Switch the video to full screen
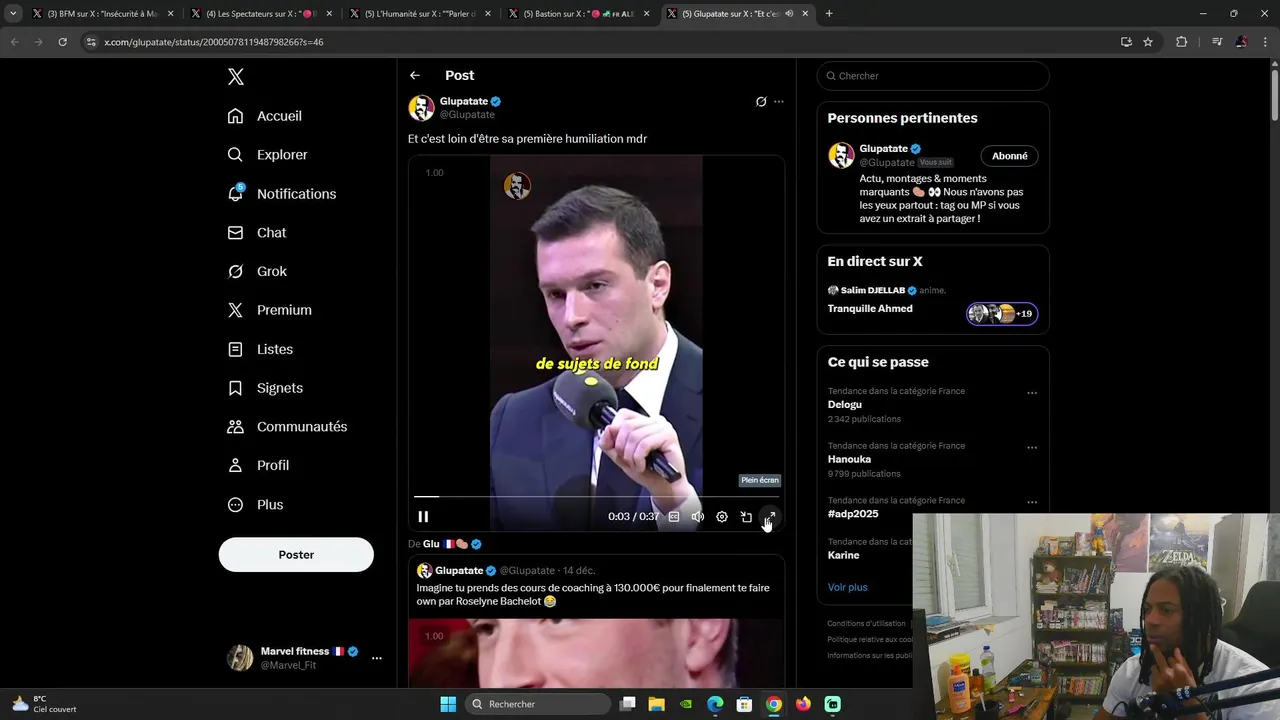This screenshot has width=1280, height=720. click(x=770, y=517)
